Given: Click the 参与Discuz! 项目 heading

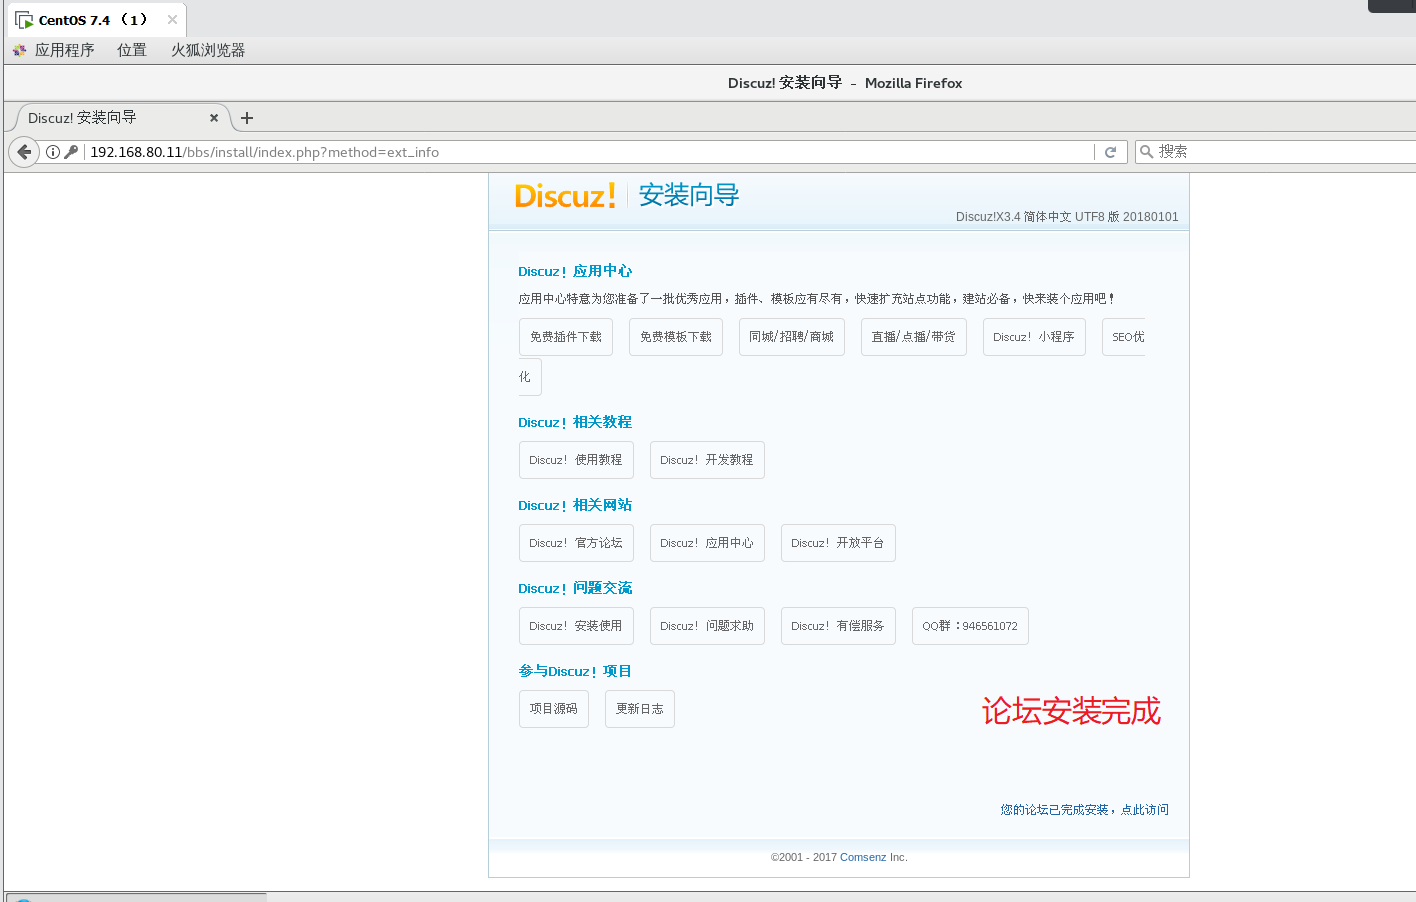Looking at the screenshot, I should (575, 671).
